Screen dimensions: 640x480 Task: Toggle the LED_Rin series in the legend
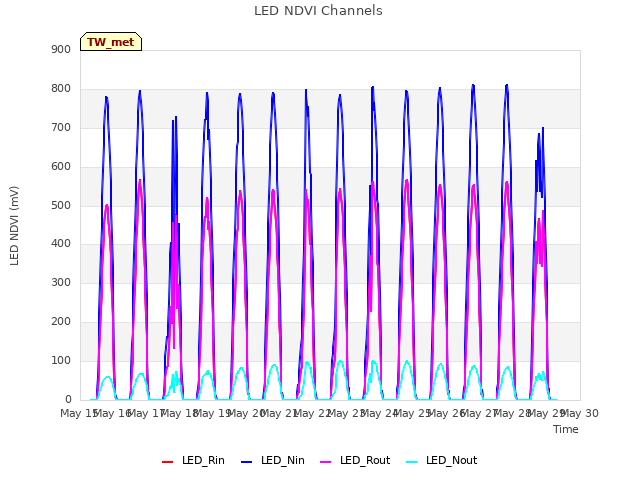pos(193,460)
